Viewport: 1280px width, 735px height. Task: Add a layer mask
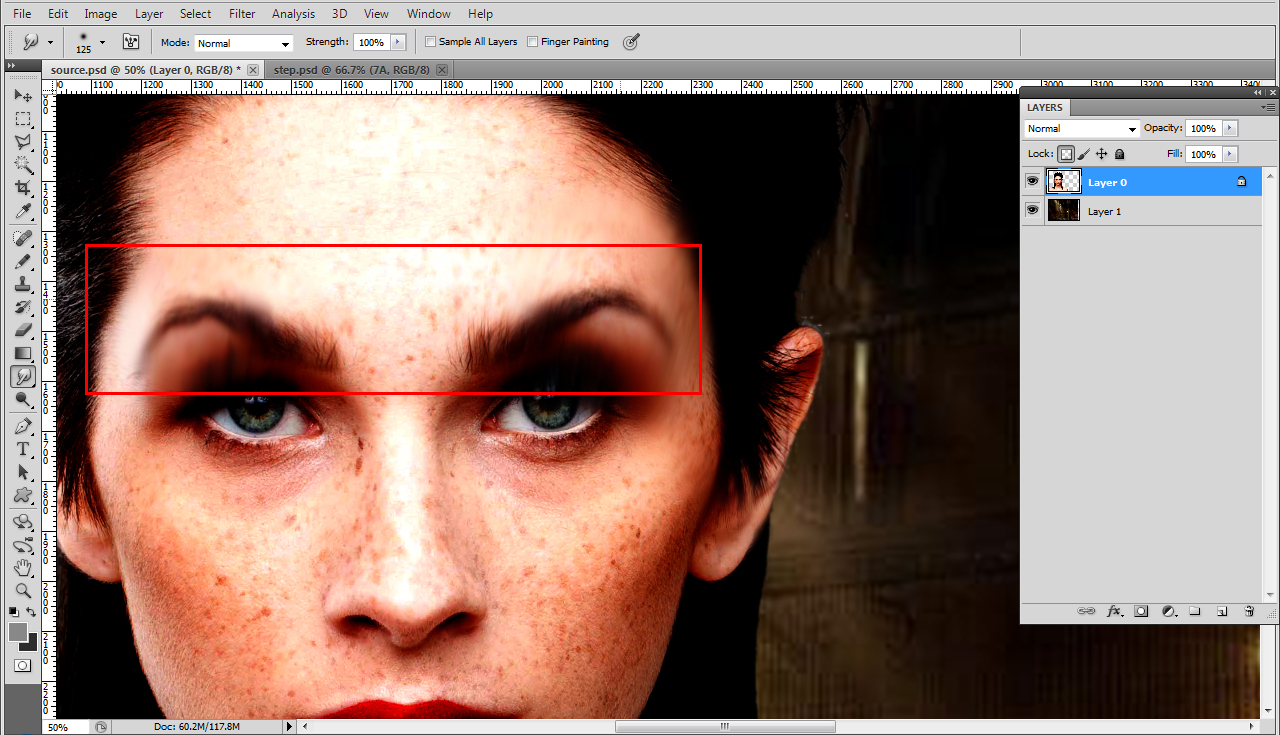pyautogui.click(x=1141, y=611)
